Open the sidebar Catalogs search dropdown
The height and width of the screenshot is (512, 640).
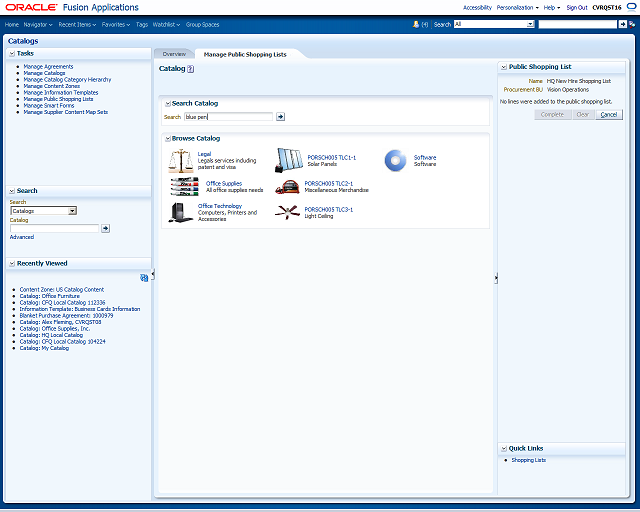(72, 211)
